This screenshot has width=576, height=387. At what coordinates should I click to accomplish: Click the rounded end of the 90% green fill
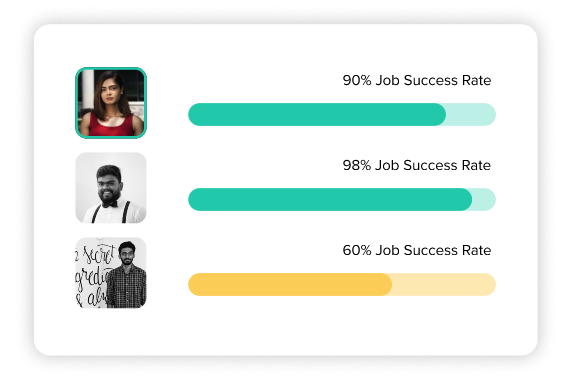point(439,115)
